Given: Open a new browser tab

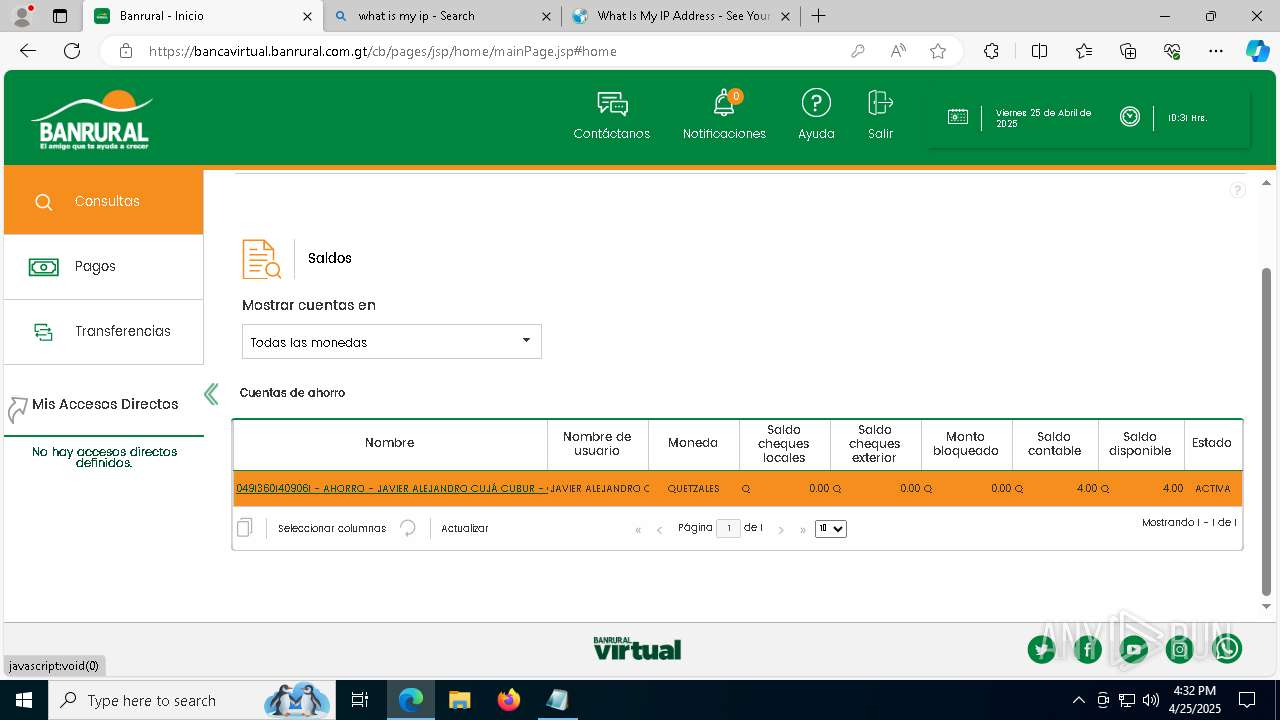Looking at the screenshot, I should point(818,16).
